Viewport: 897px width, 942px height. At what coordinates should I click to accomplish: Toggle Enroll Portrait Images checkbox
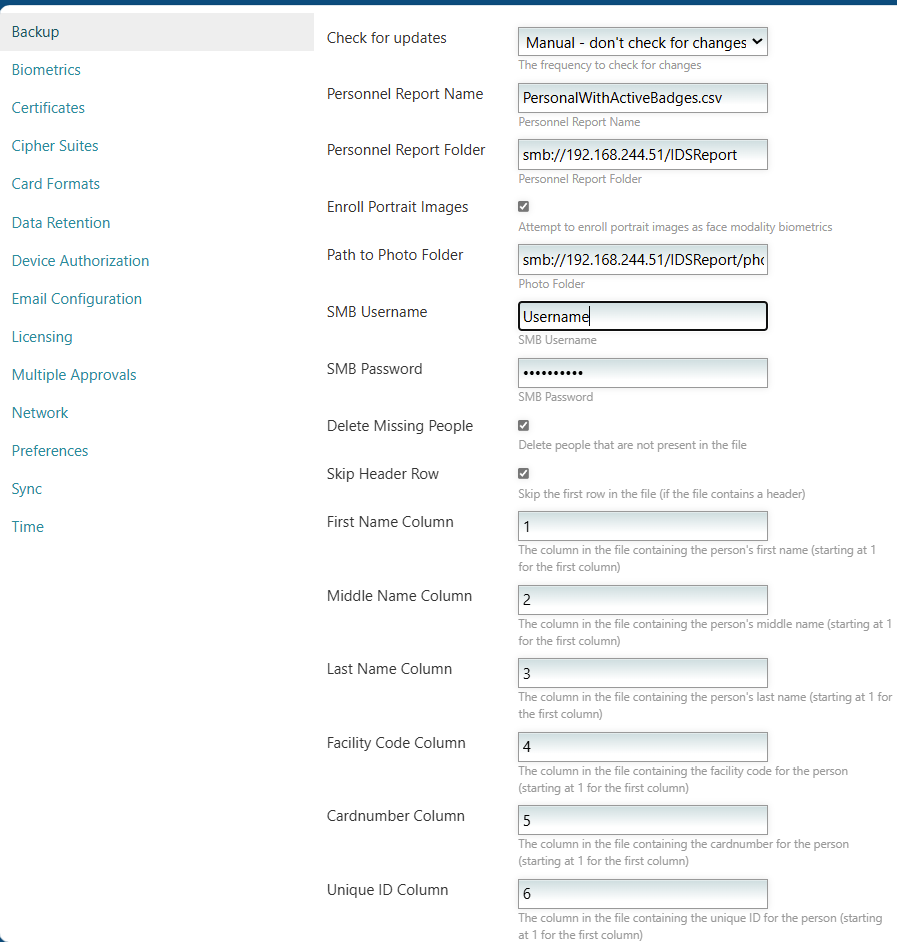point(523,207)
